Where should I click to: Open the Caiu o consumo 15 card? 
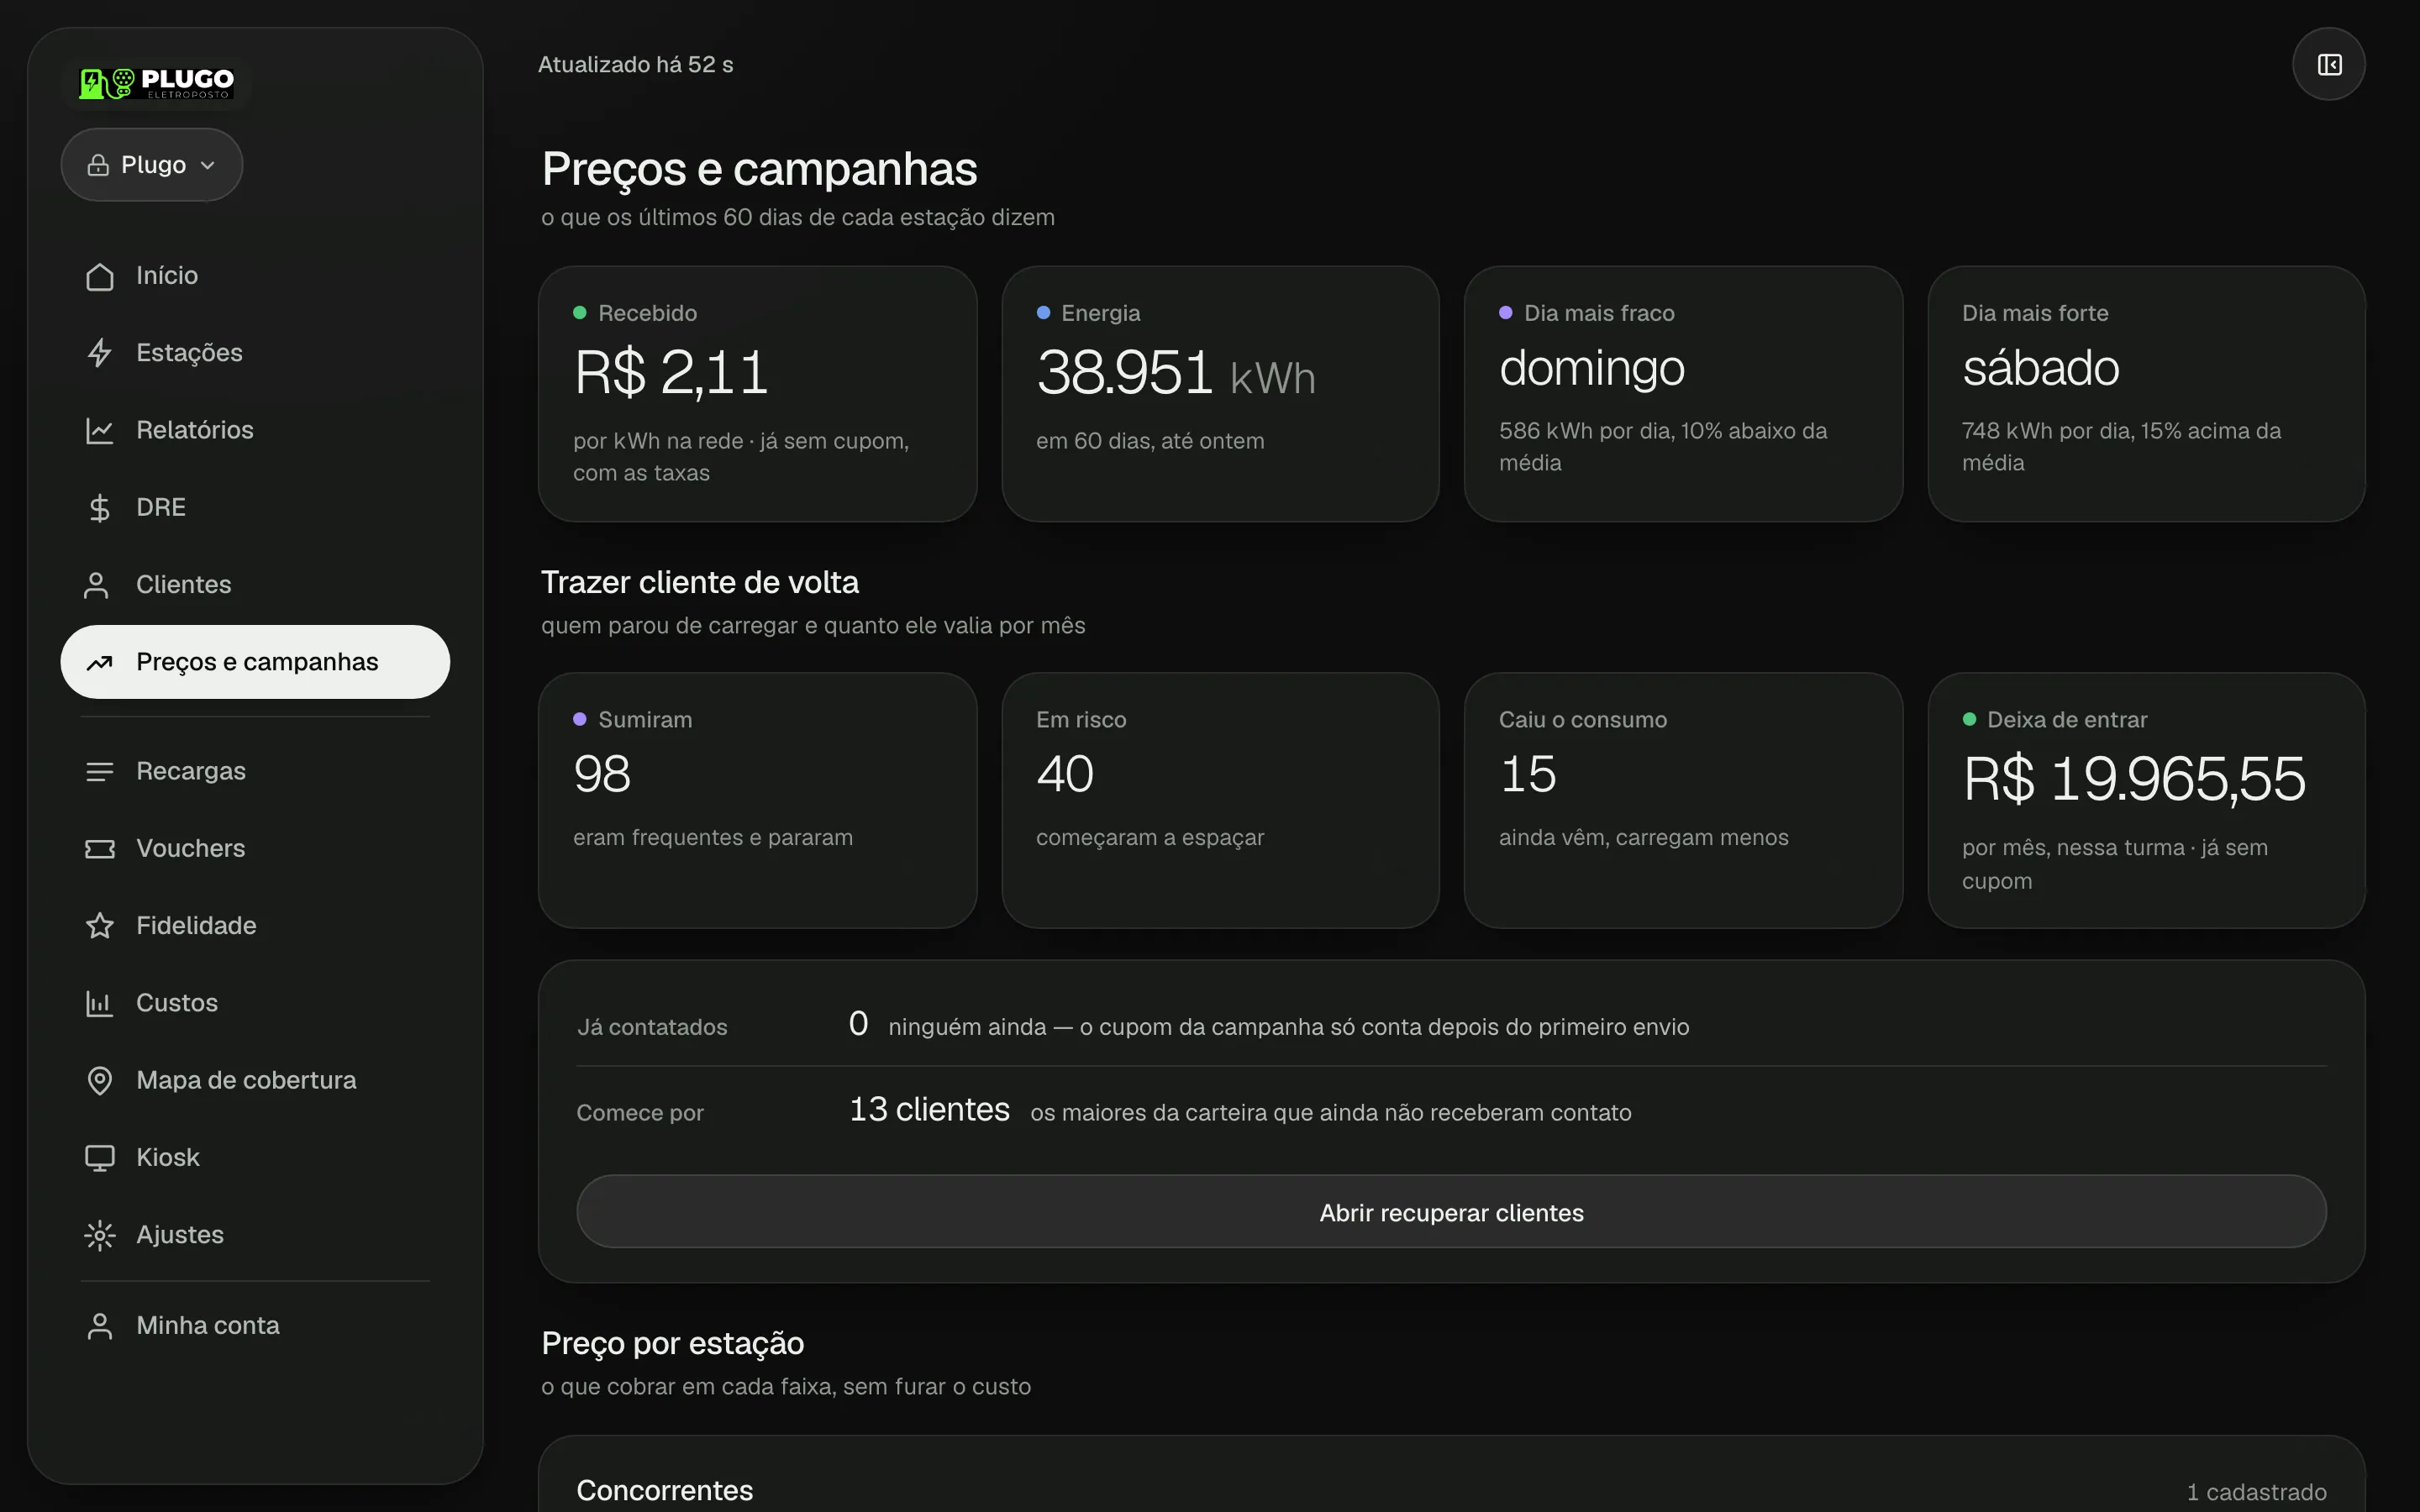pos(1683,800)
